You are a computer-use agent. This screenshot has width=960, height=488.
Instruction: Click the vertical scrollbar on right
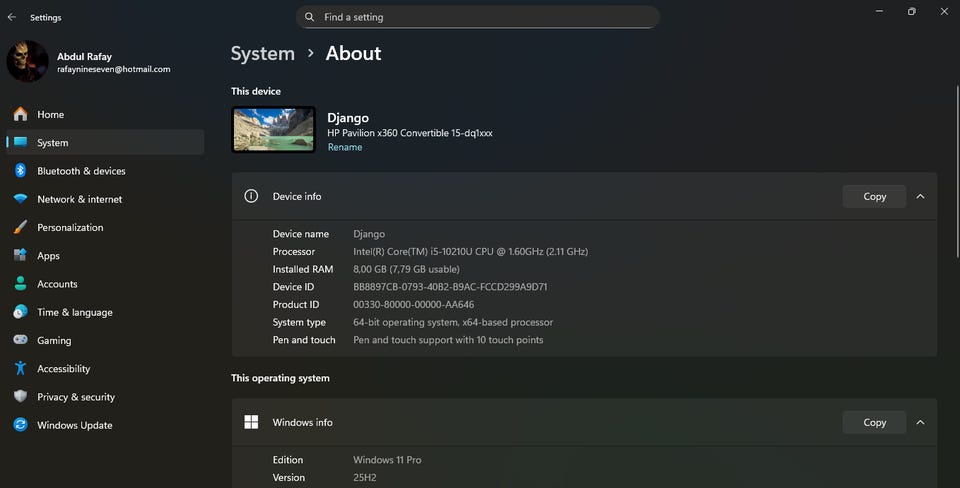coord(957,171)
